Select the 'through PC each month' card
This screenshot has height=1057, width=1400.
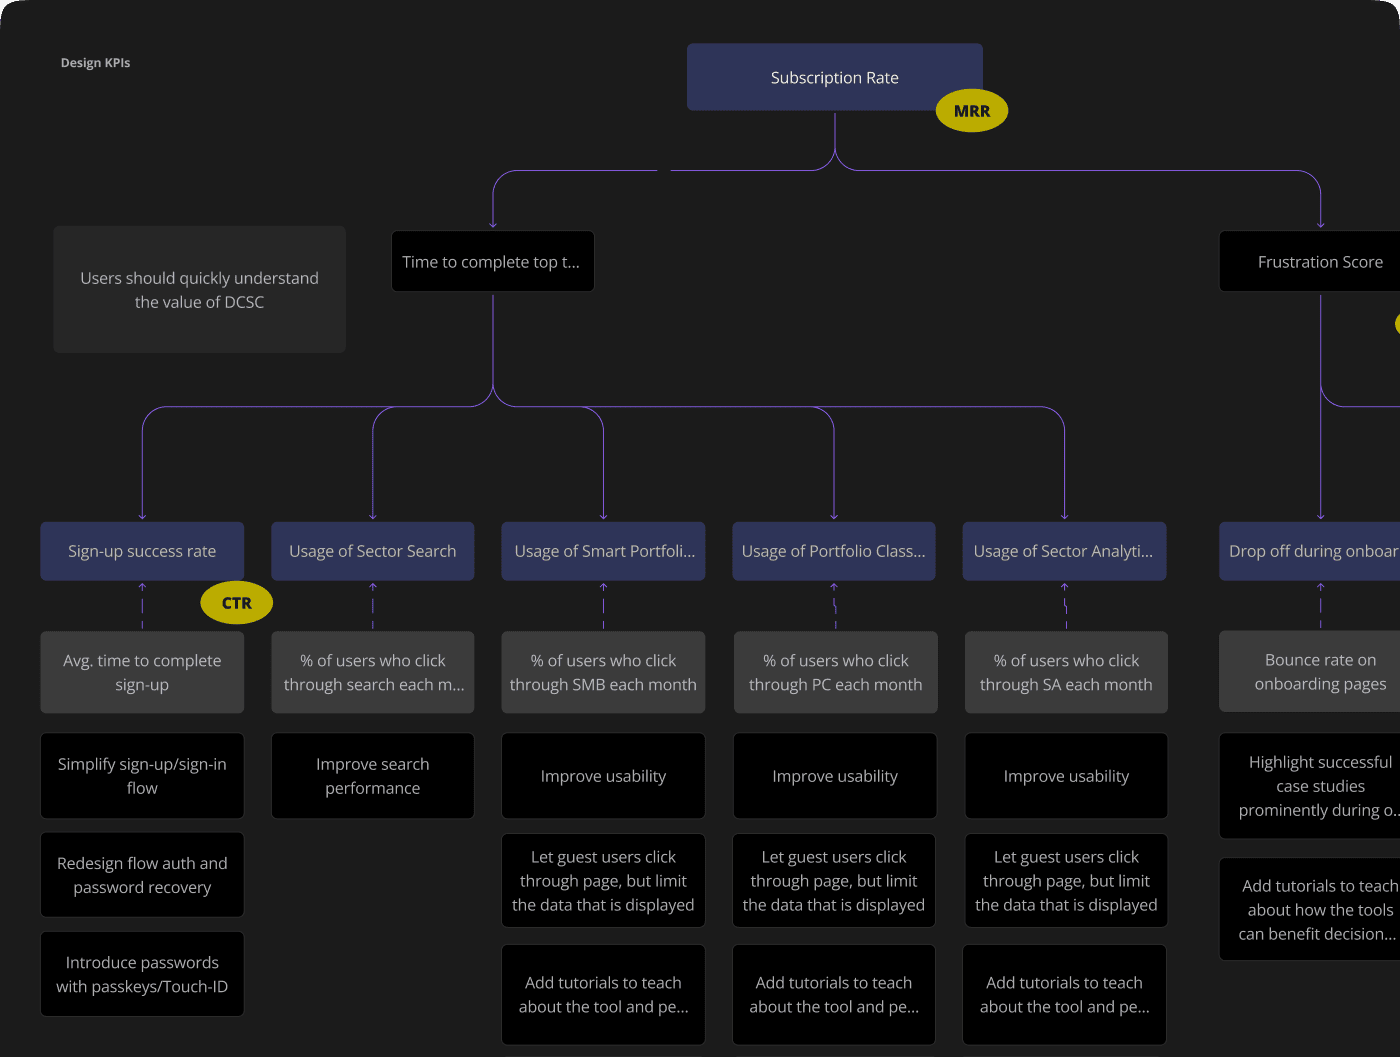[x=836, y=672]
